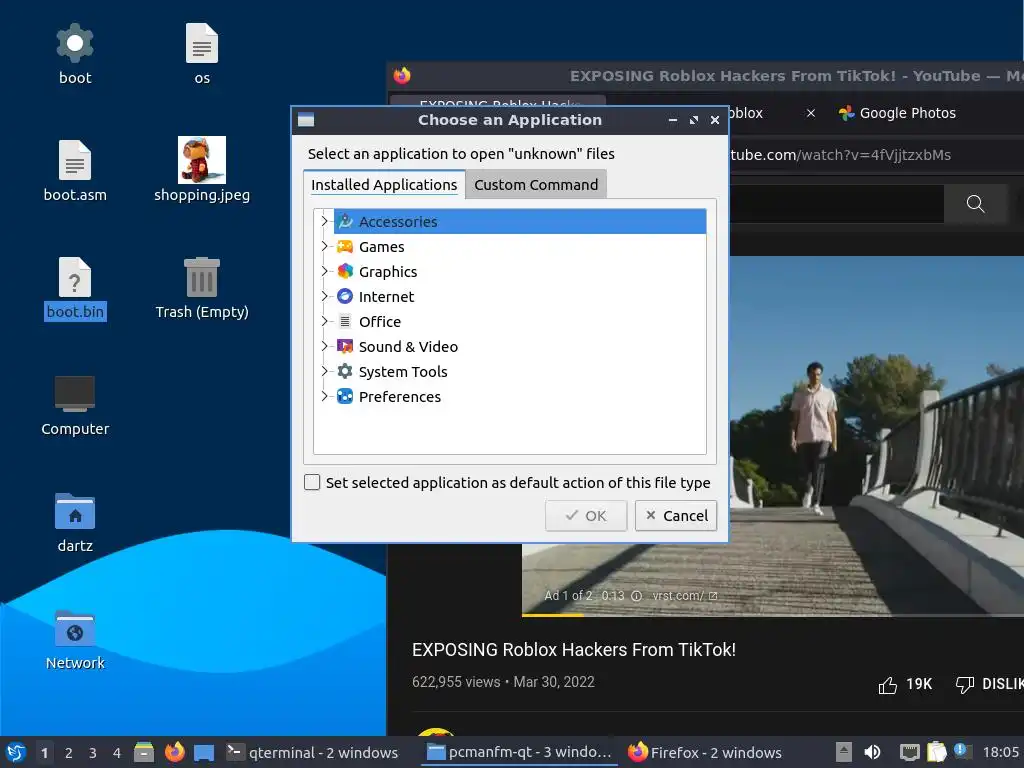Switch to workspace 2

pyautogui.click(x=69, y=753)
